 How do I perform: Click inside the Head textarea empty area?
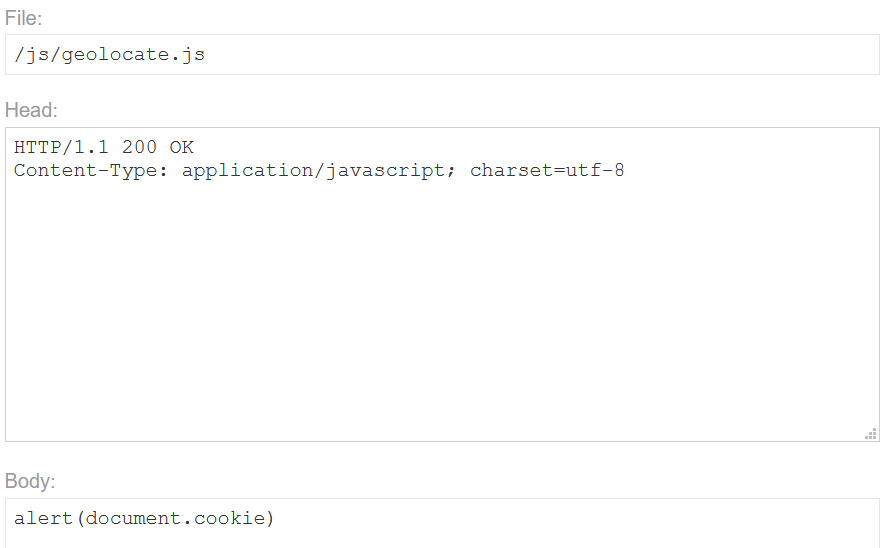click(x=442, y=306)
